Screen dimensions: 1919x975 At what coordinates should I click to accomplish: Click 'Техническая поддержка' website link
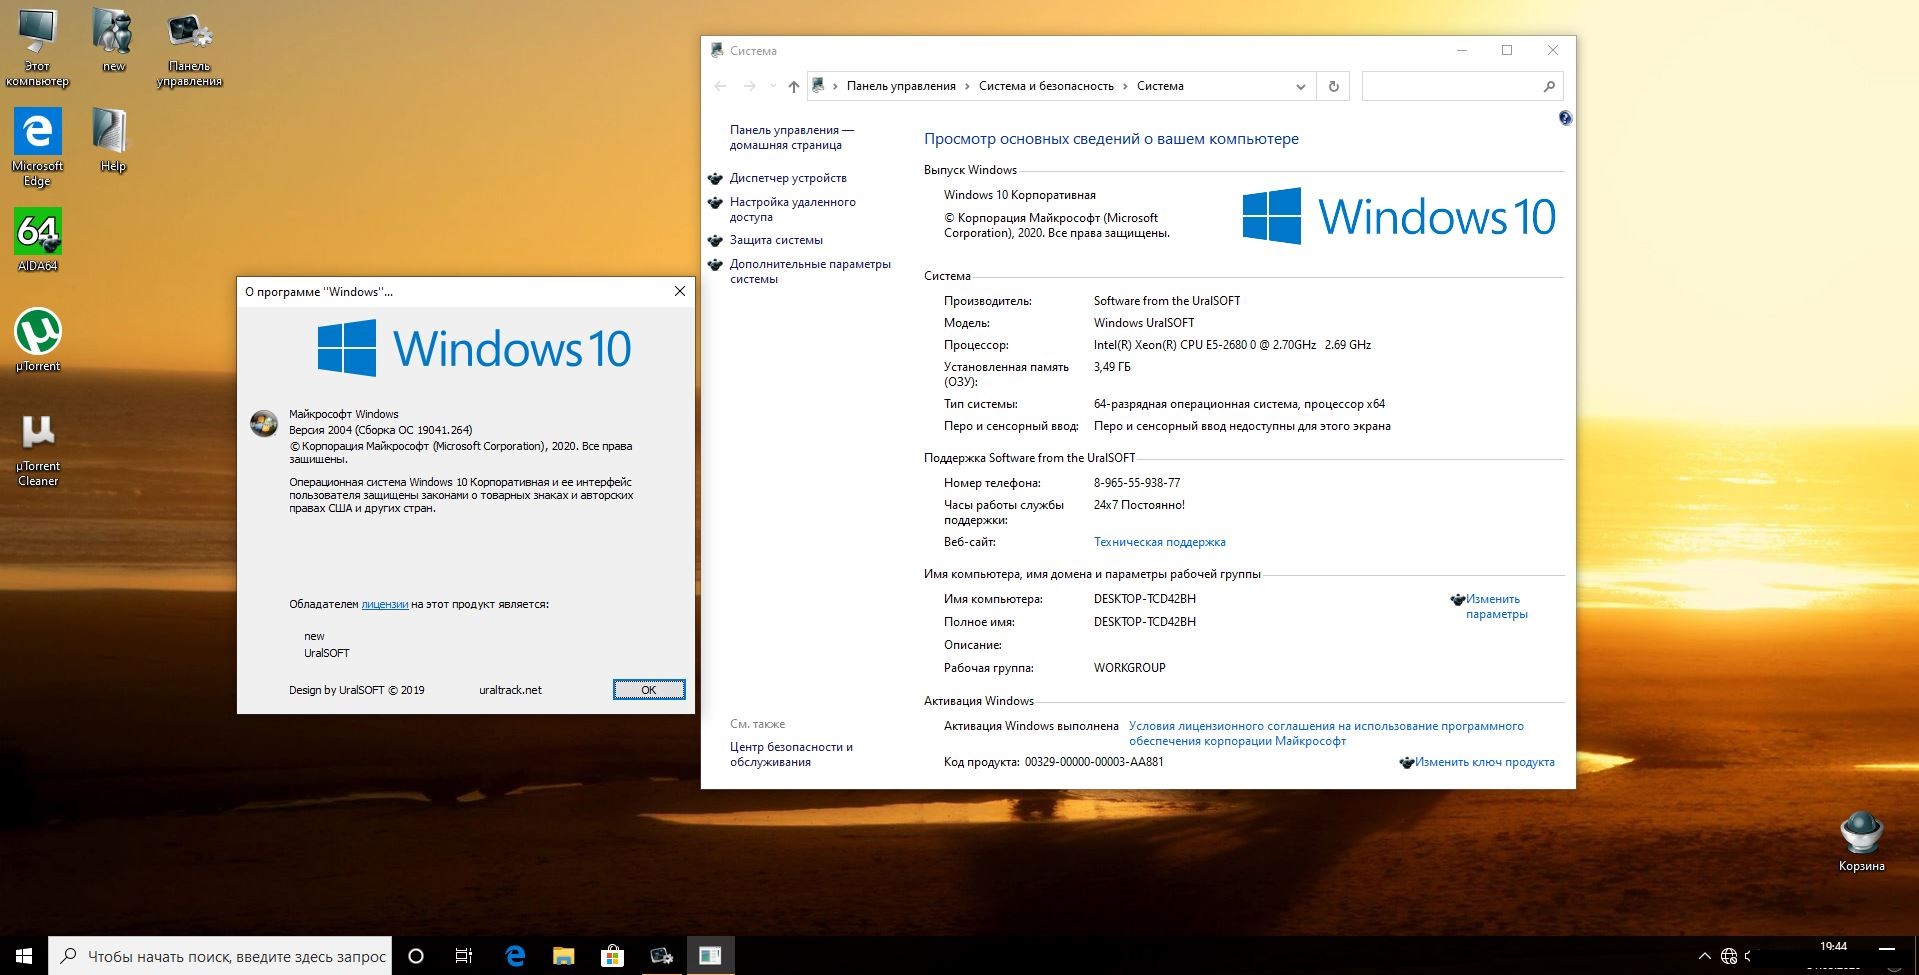[x=1159, y=542]
